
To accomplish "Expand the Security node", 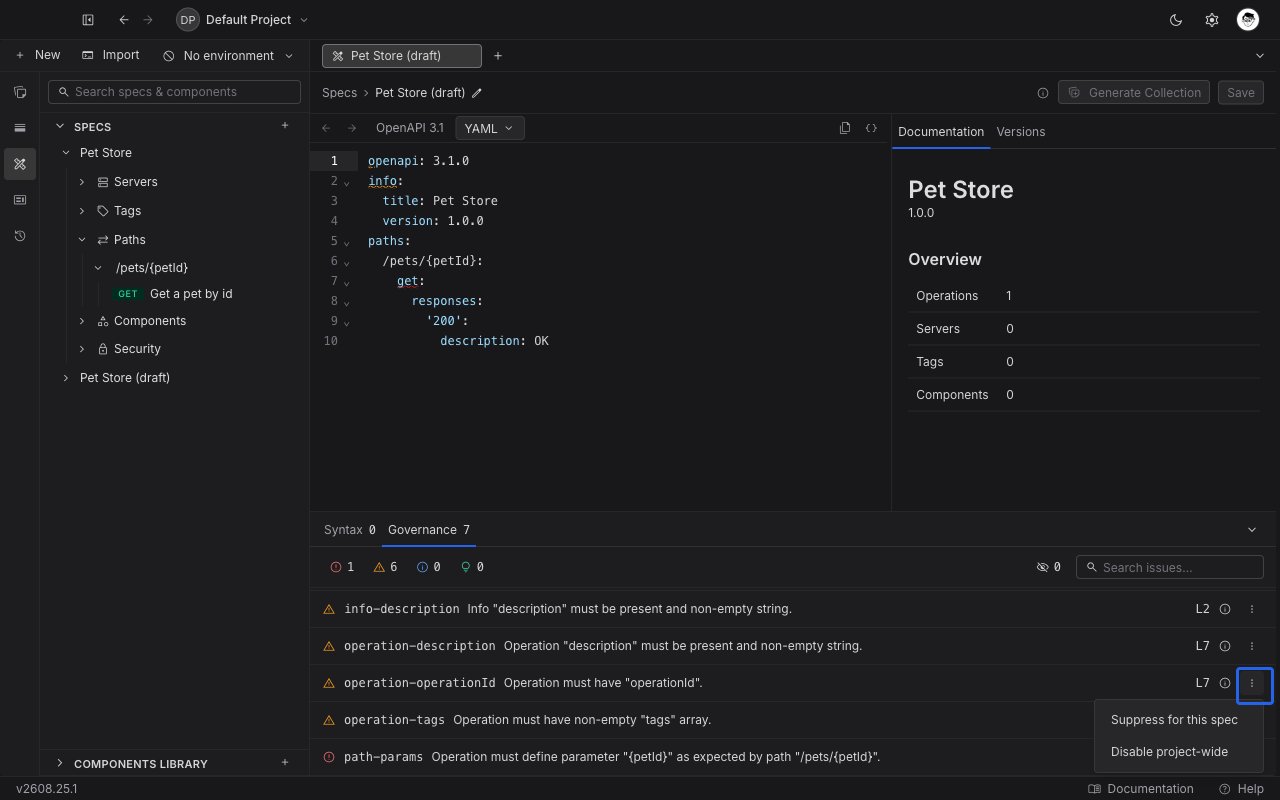I will click(x=82, y=349).
